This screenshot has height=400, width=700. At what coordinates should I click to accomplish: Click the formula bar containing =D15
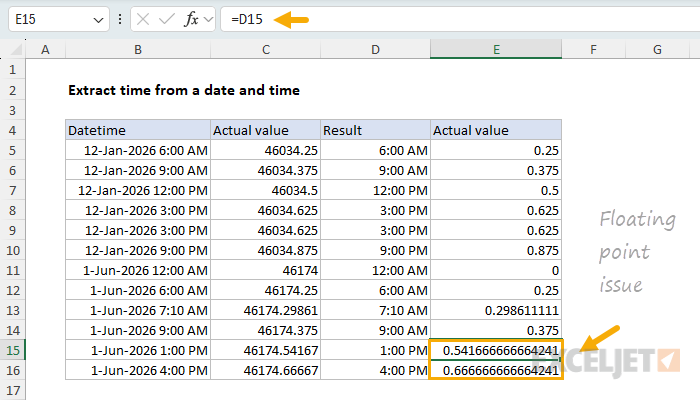(460, 19)
